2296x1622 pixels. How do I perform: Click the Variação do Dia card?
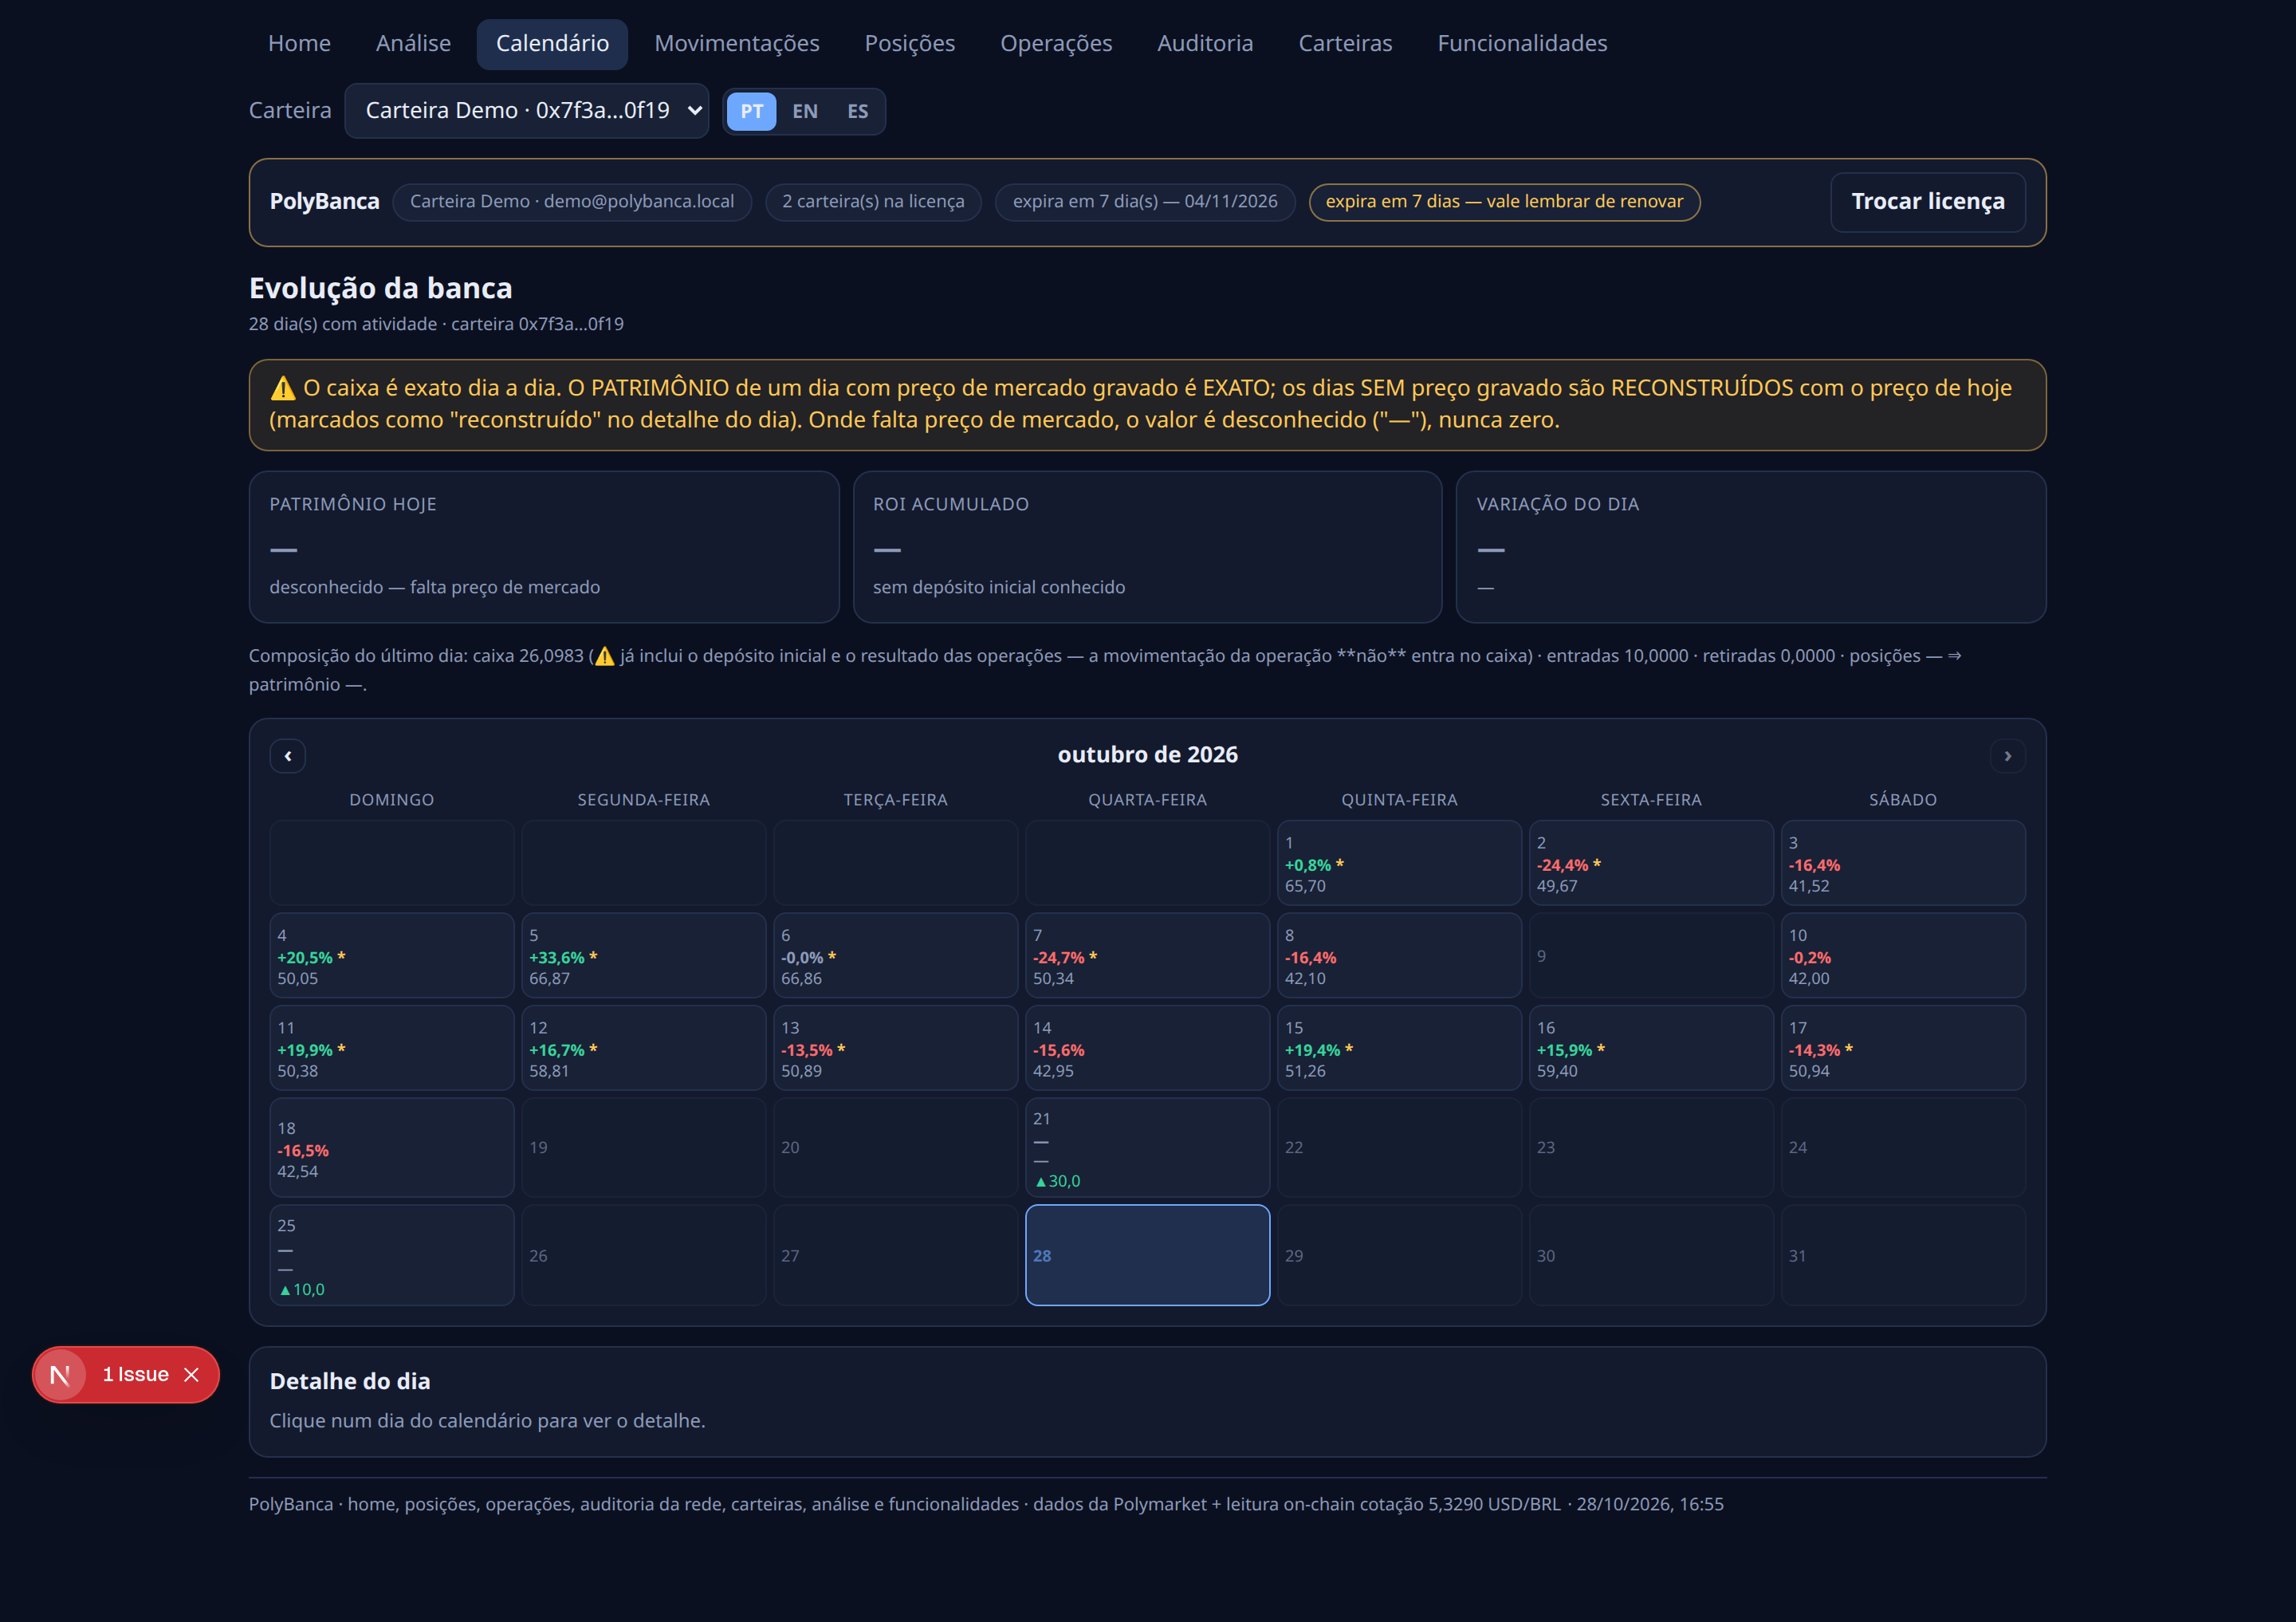coord(1751,547)
